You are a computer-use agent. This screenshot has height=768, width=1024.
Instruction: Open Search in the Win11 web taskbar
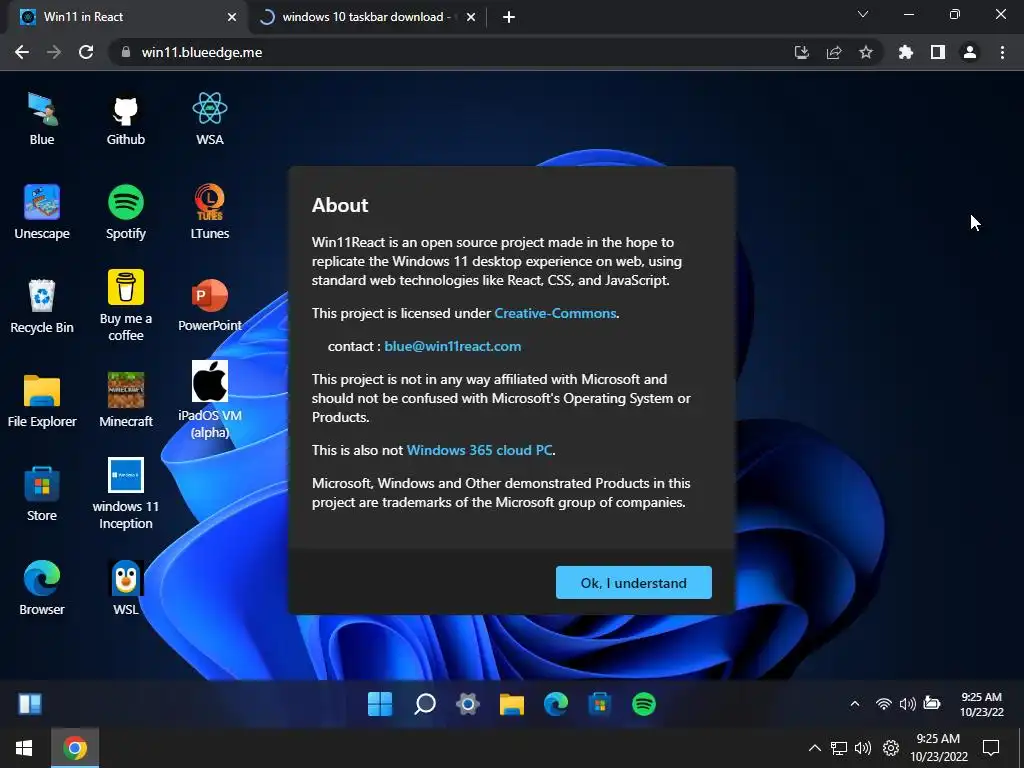[424, 704]
